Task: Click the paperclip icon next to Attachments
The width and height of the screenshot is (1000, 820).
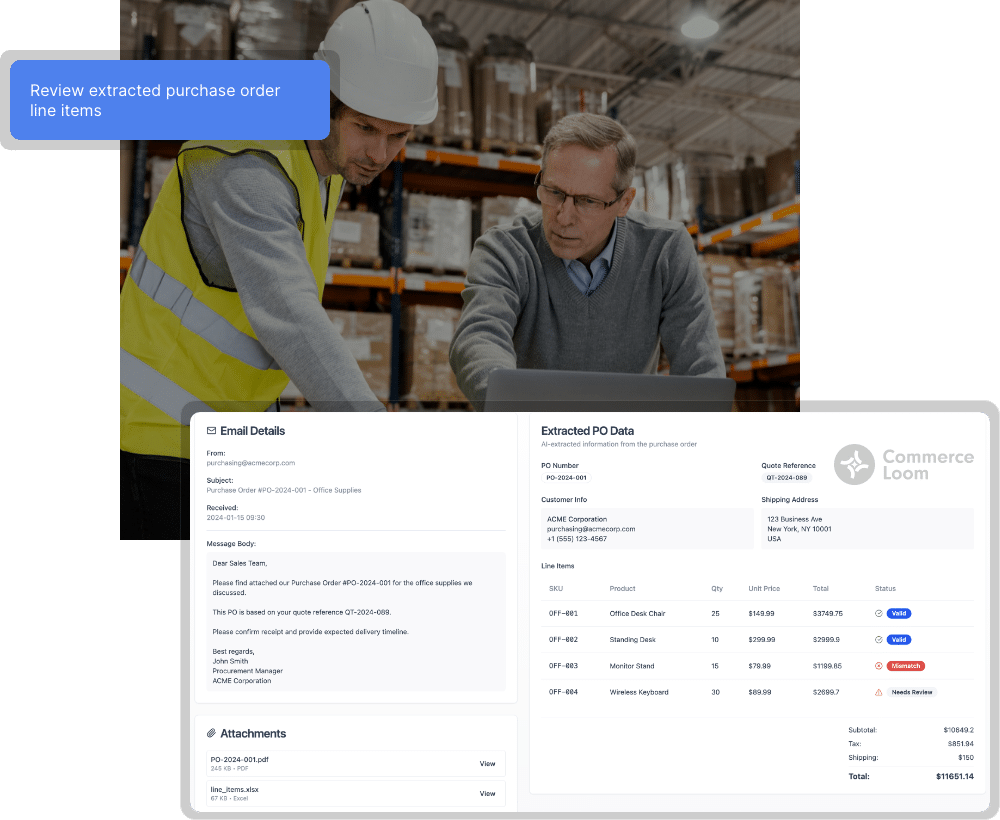Action: (210, 733)
